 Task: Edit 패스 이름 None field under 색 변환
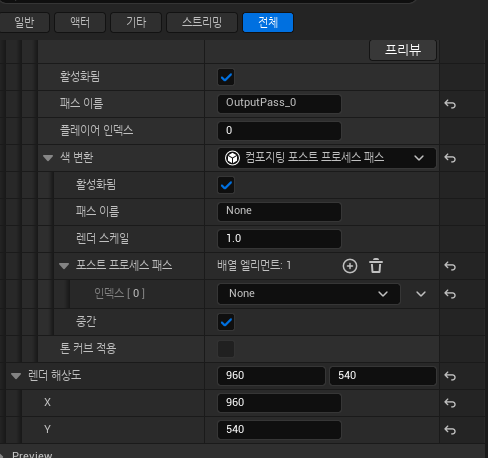pyautogui.click(x=279, y=212)
